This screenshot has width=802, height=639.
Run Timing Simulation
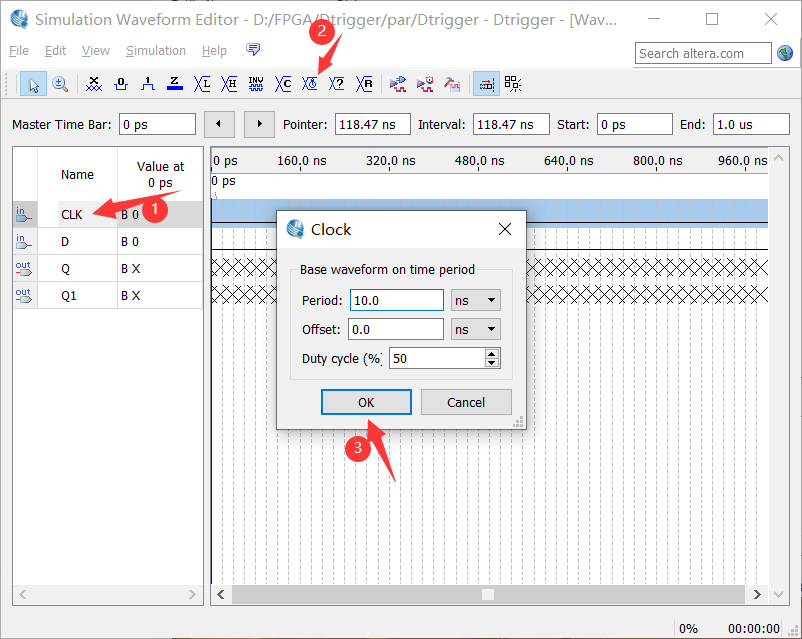pyautogui.click(x=425, y=84)
